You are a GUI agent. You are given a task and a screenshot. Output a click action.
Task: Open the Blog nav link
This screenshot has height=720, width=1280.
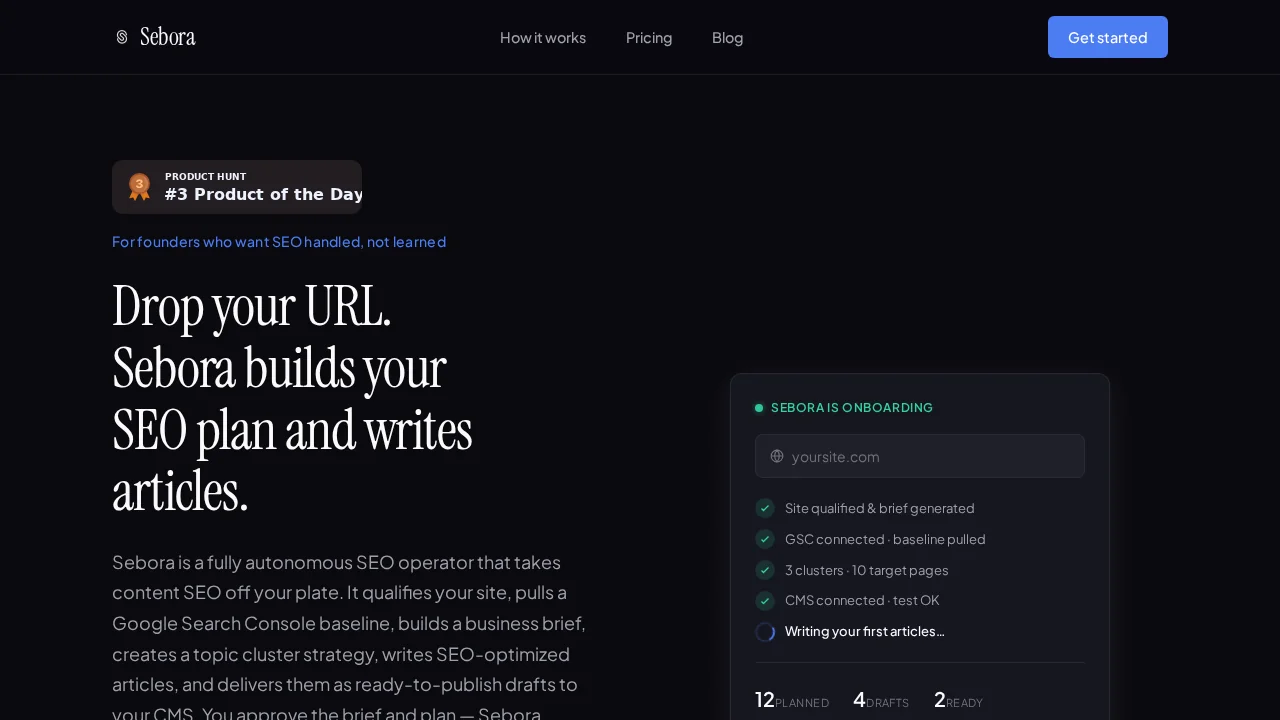(727, 38)
